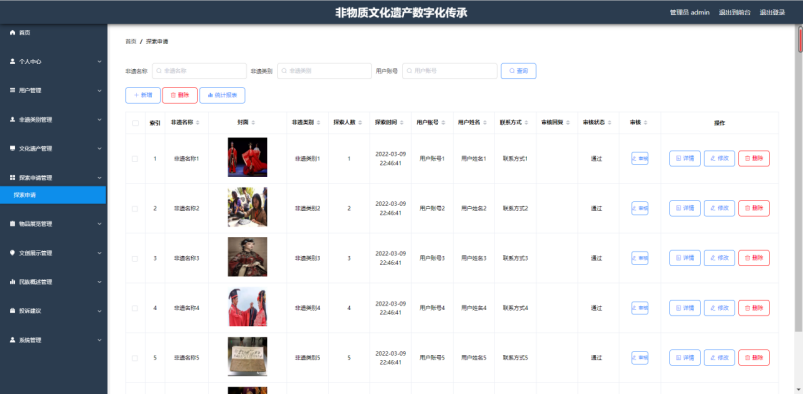Image resolution: width=803 pixels, height=394 pixels.
Task: Sort table by 非遗名称 column arrows
Action: tap(198, 123)
